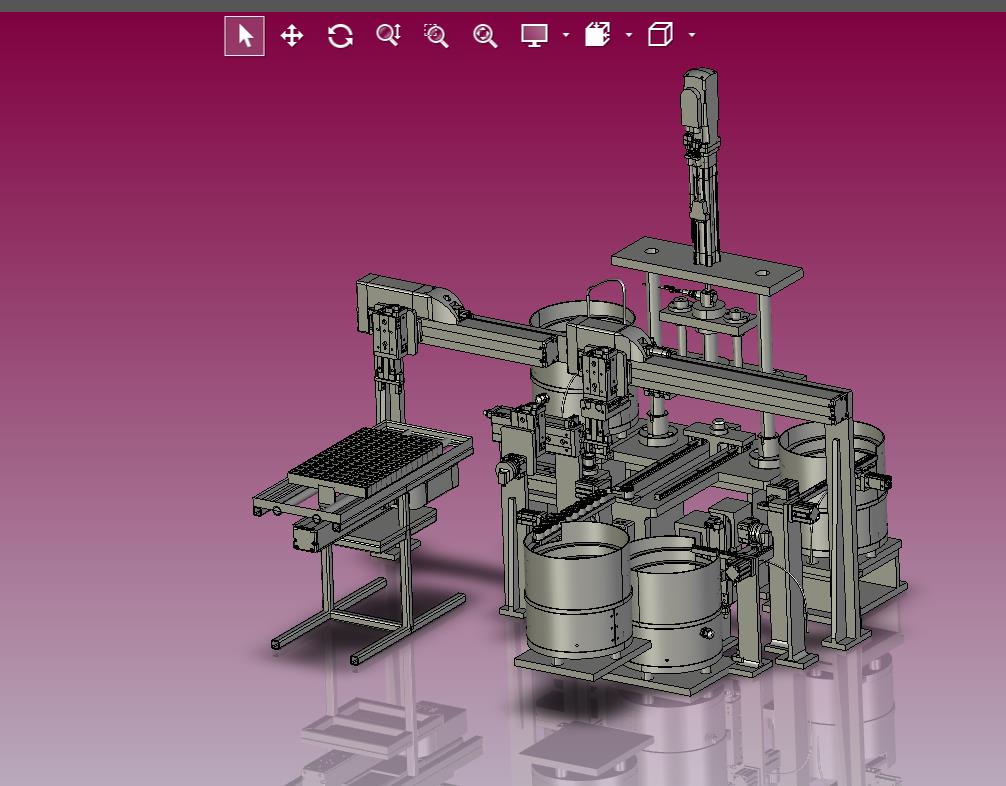Click the monitor display mode icon
Viewport: 1006px width, 786px height.
535,36
